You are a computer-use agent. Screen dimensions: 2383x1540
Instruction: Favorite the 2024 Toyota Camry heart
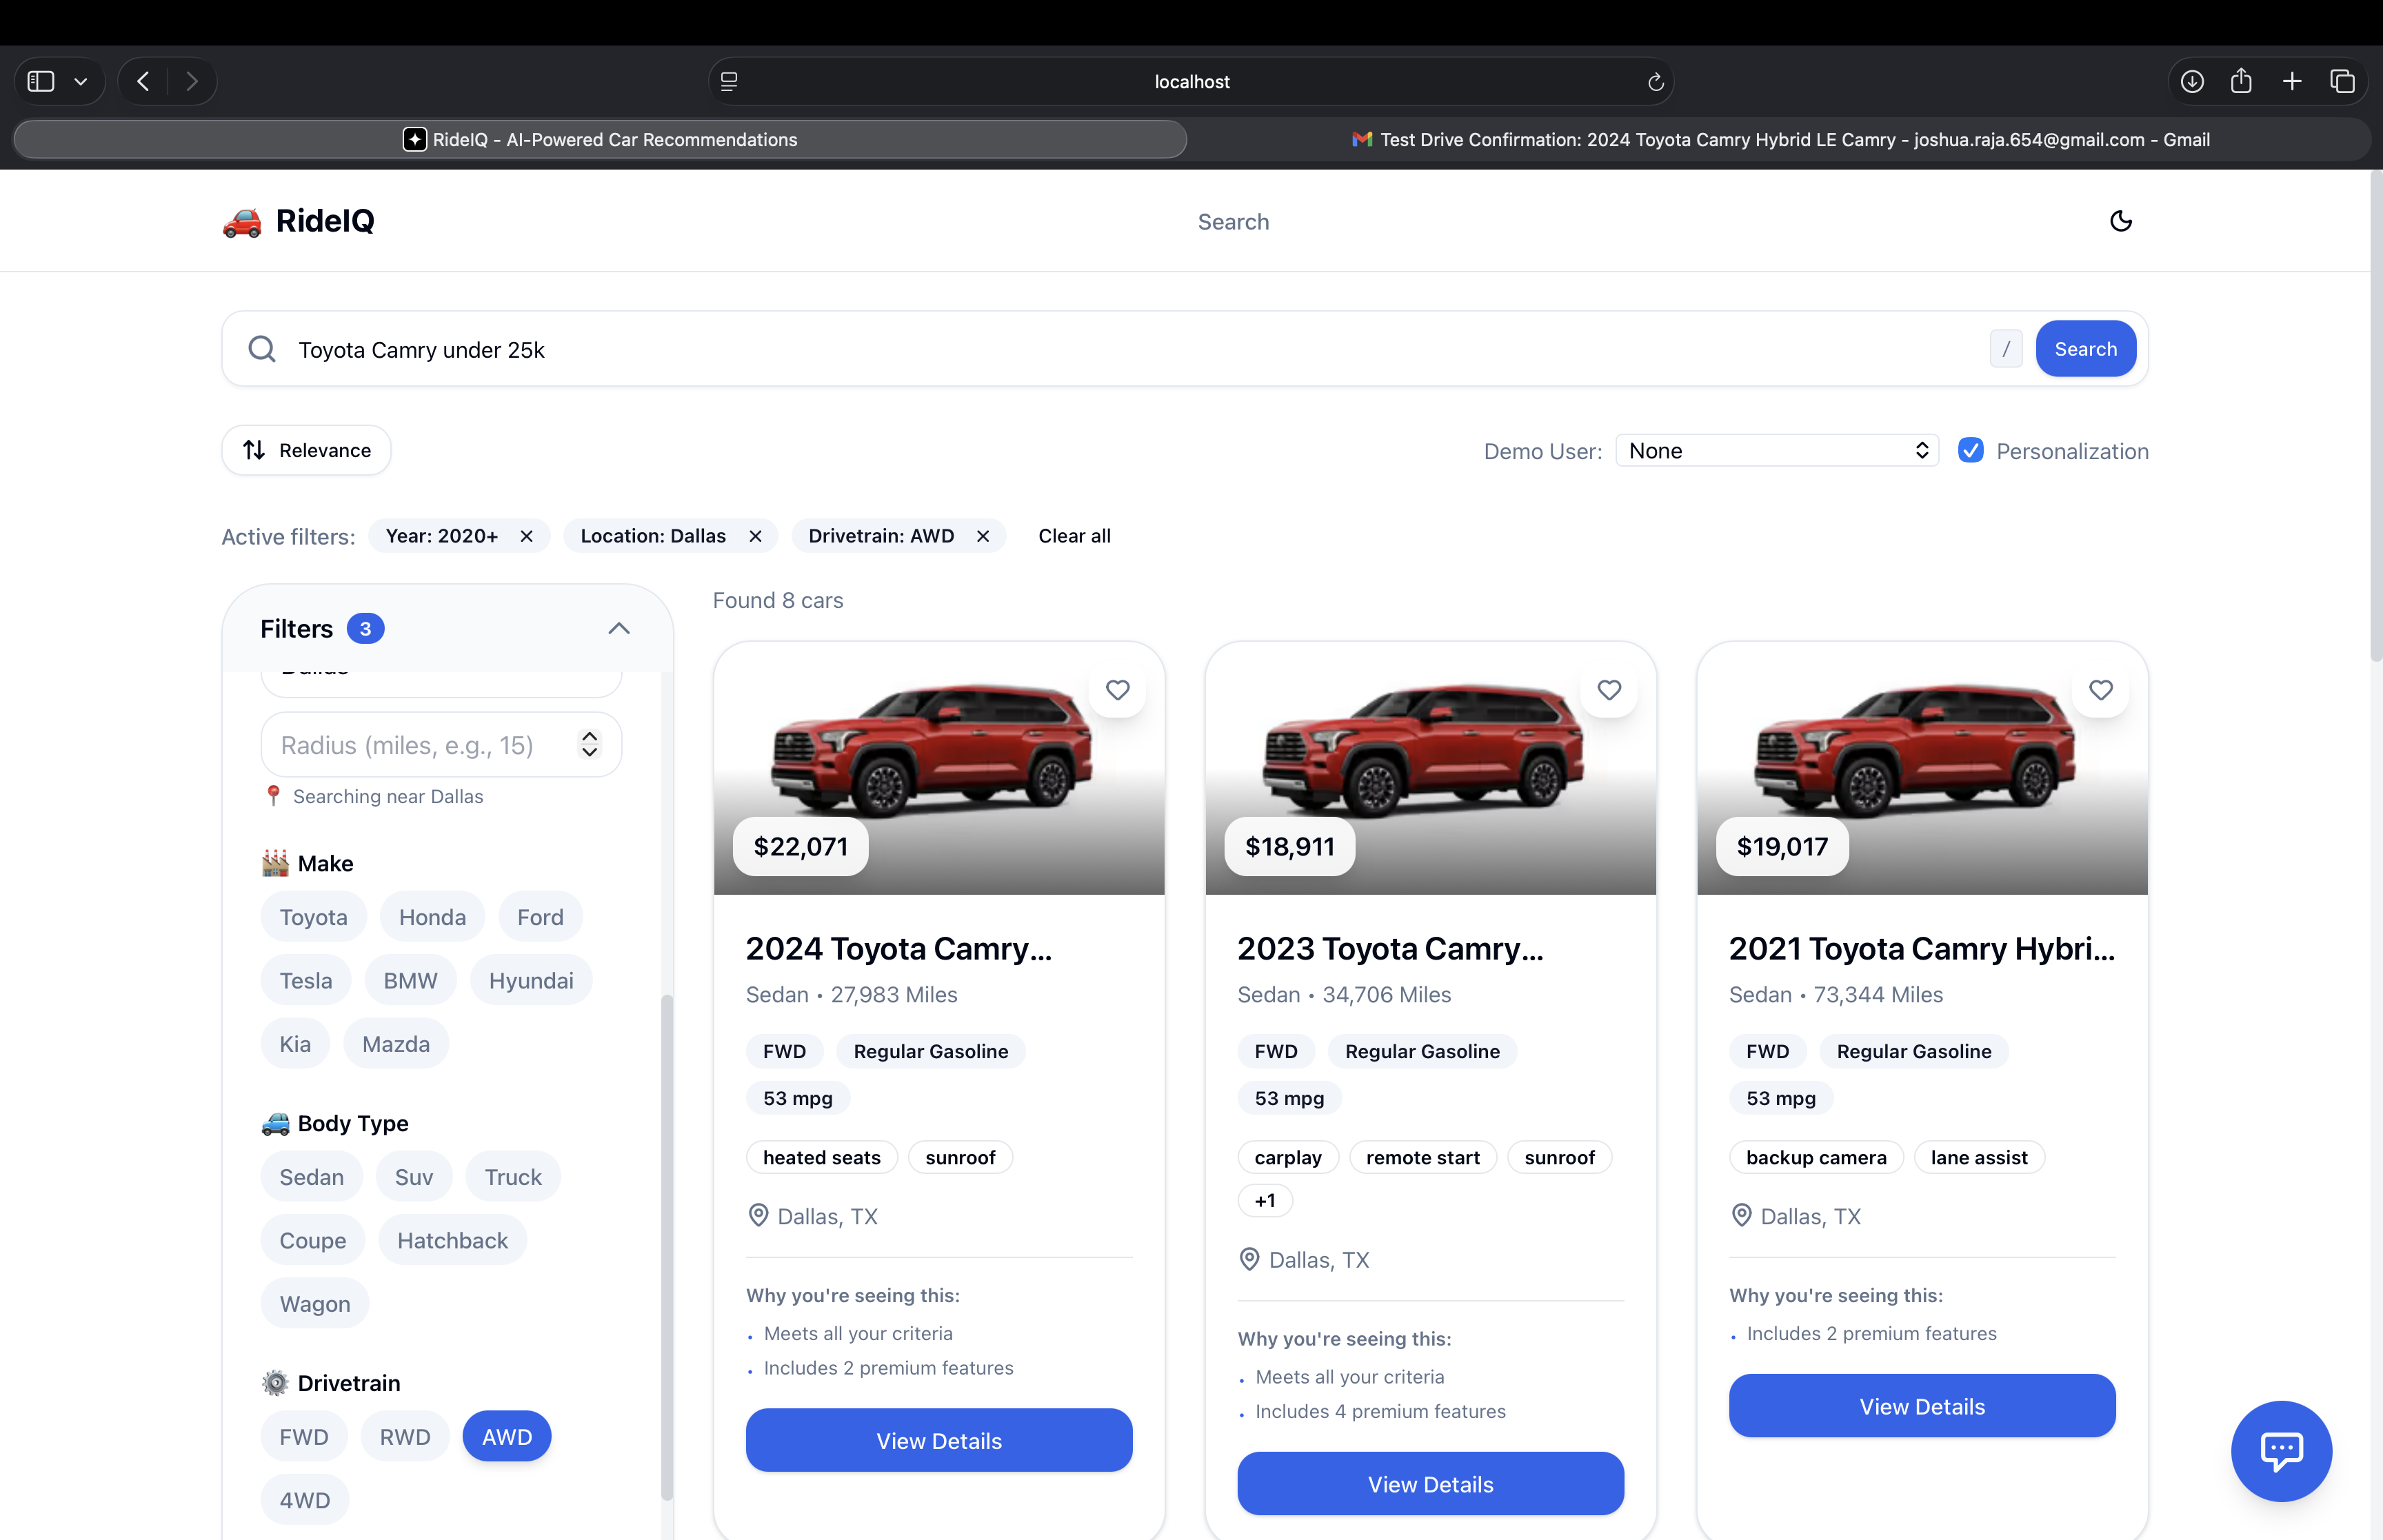pos(1117,690)
